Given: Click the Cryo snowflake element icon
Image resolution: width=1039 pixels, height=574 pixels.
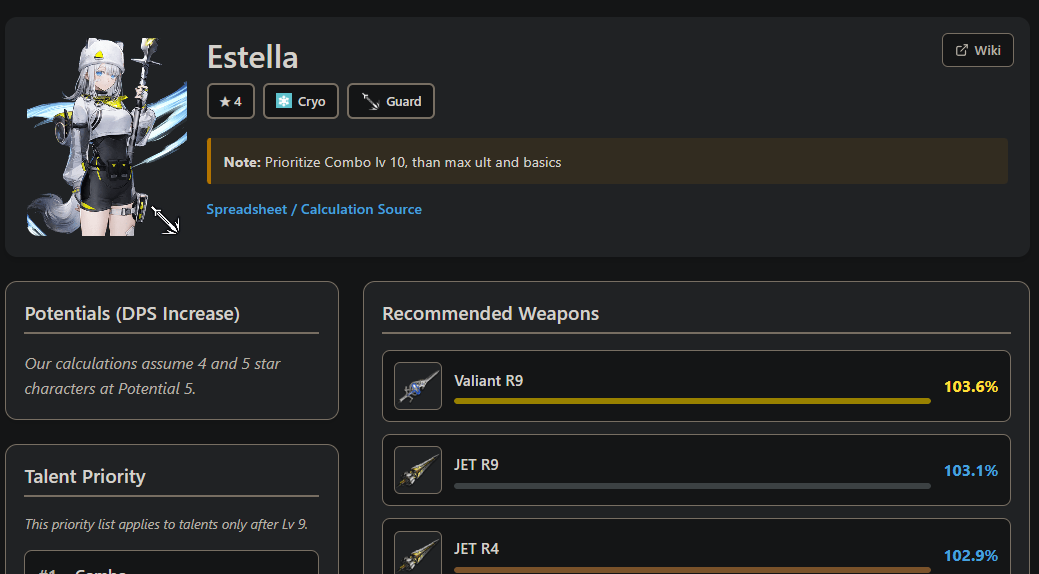Looking at the screenshot, I should (x=284, y=101).
